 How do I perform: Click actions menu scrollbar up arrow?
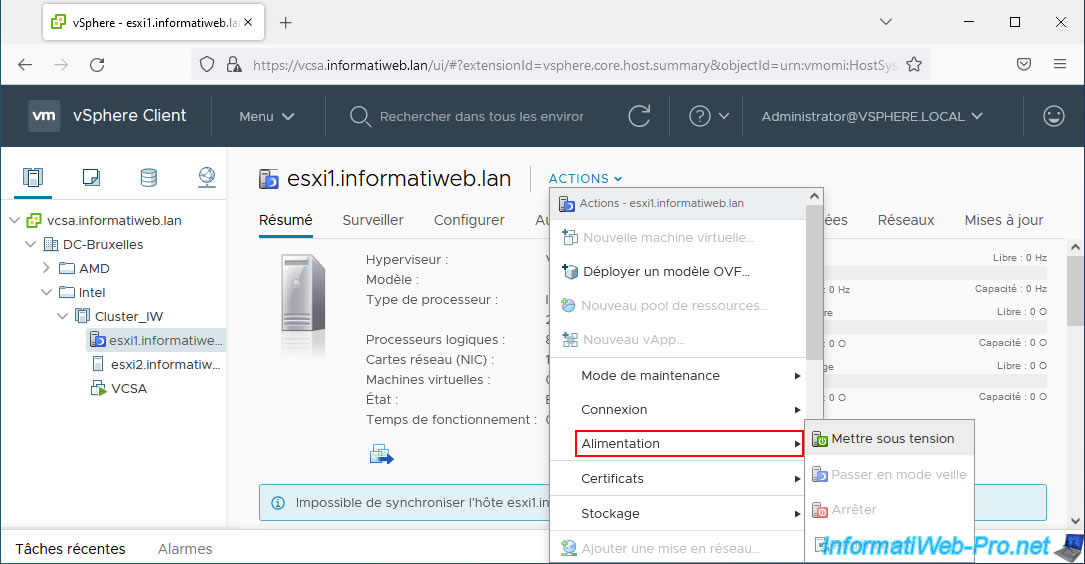point(814,197)
